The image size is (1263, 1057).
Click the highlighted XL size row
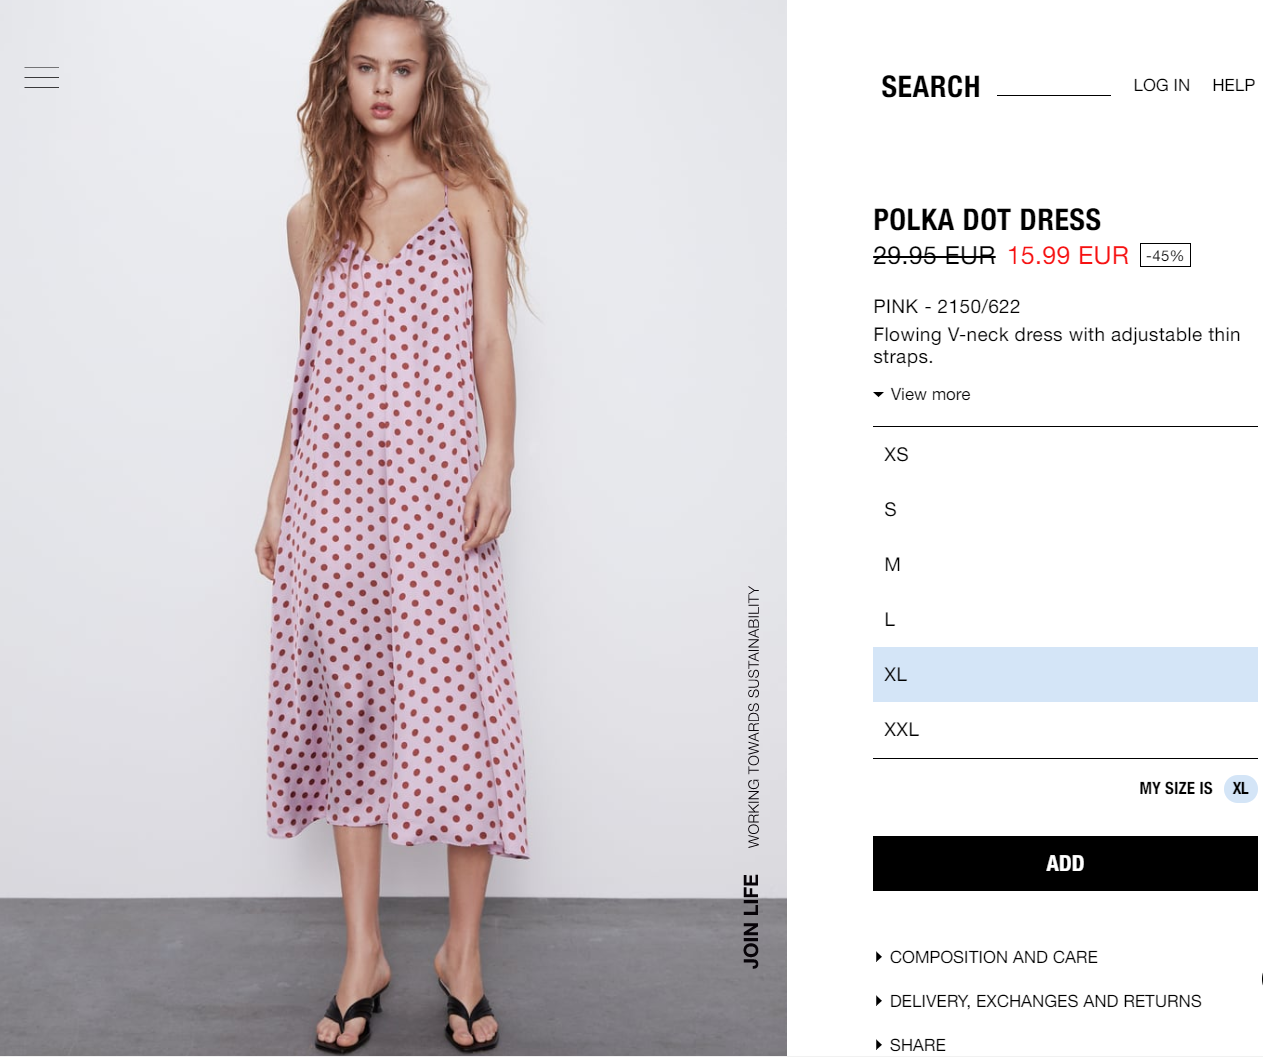pyautogui.click(x=1065, y=674)
